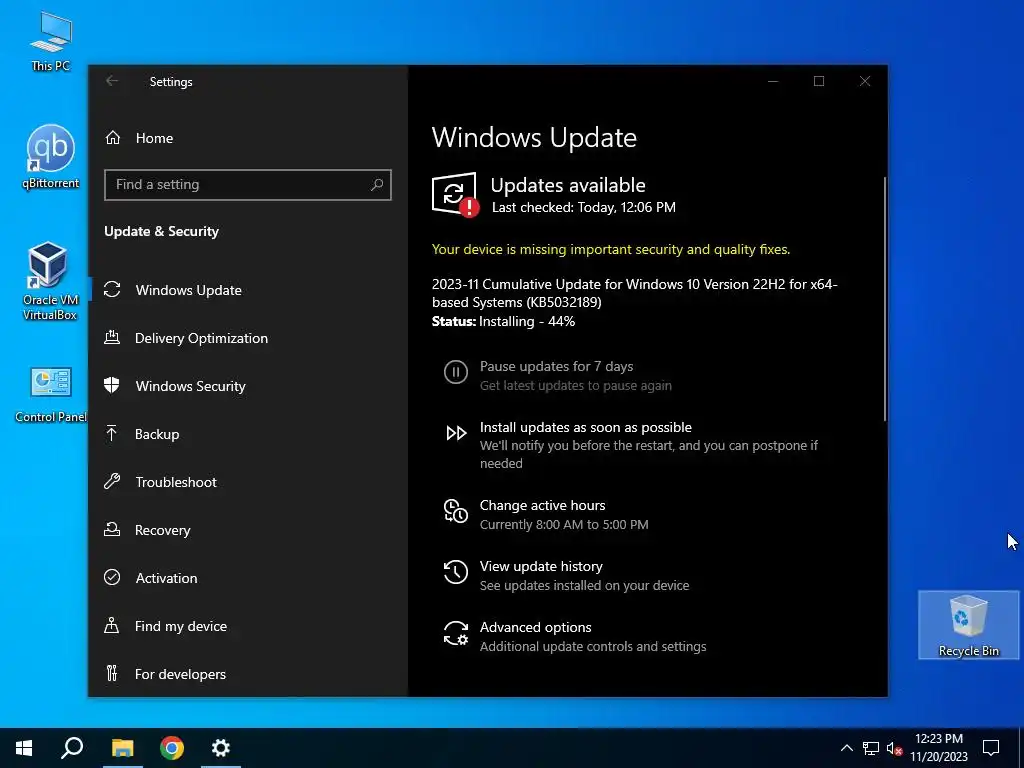Select the This PC desktop icon
Screen dimensions: 1024x768
coord(50,42)
